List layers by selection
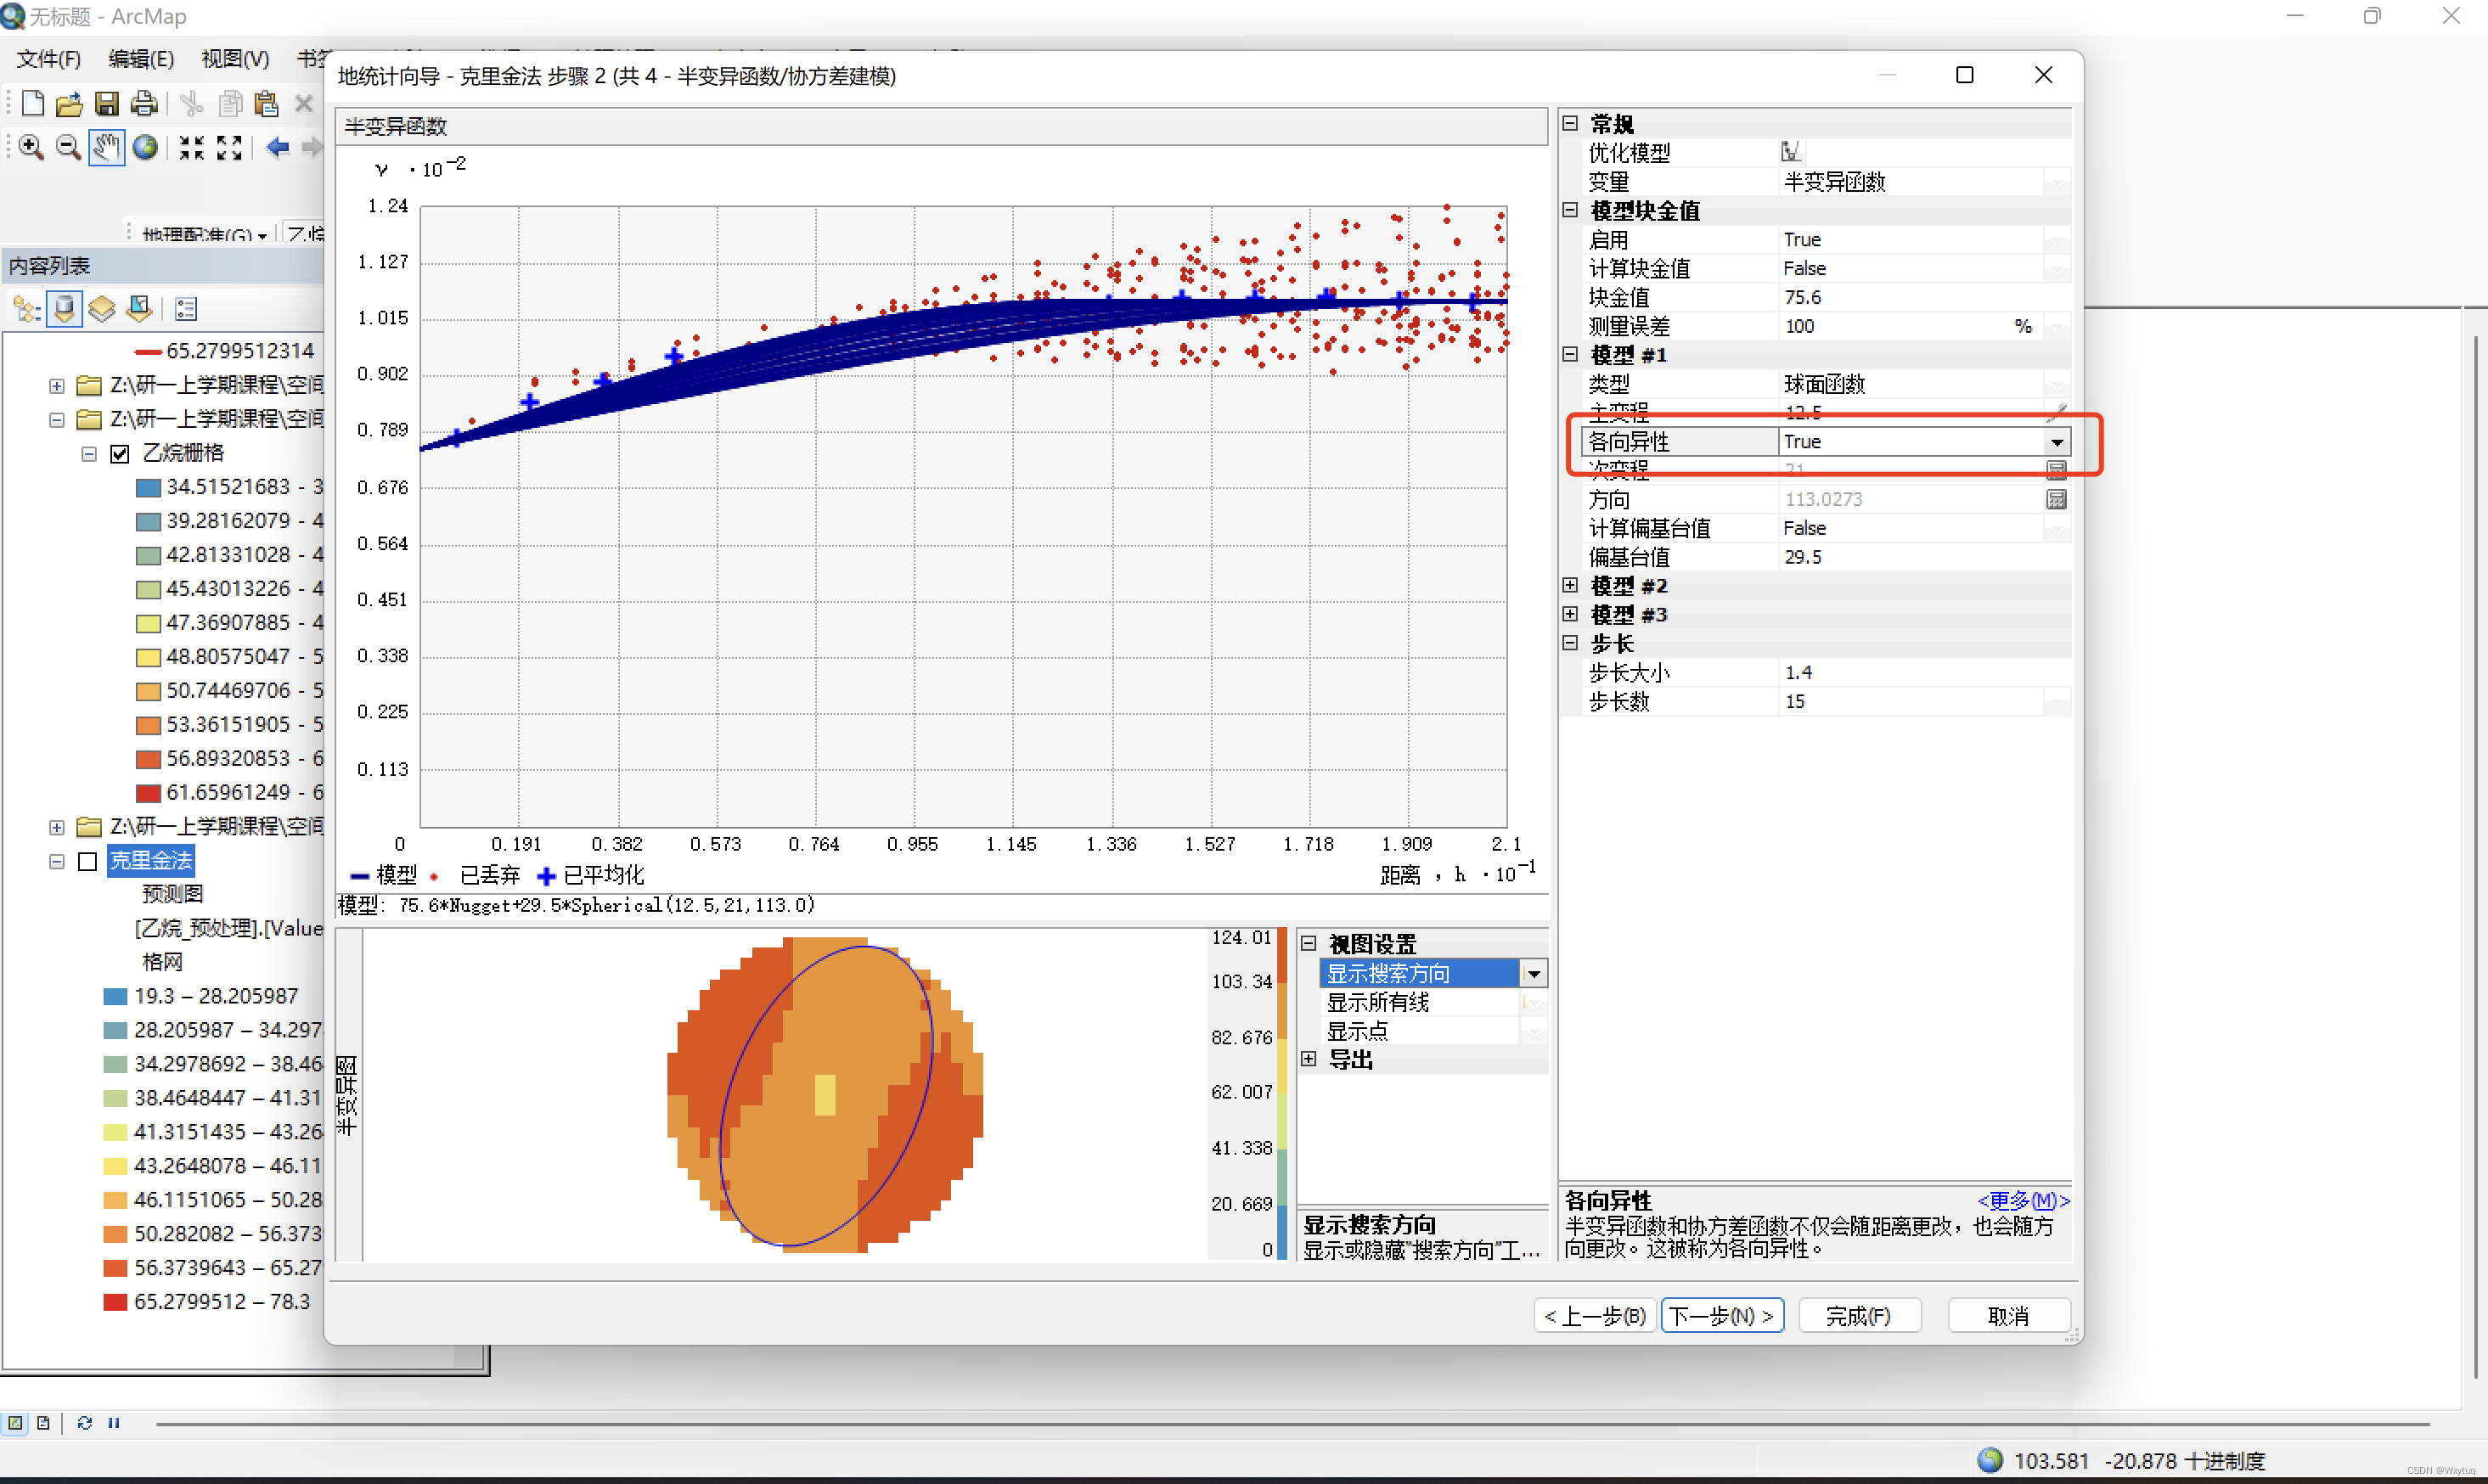 (x=139, y=309)
